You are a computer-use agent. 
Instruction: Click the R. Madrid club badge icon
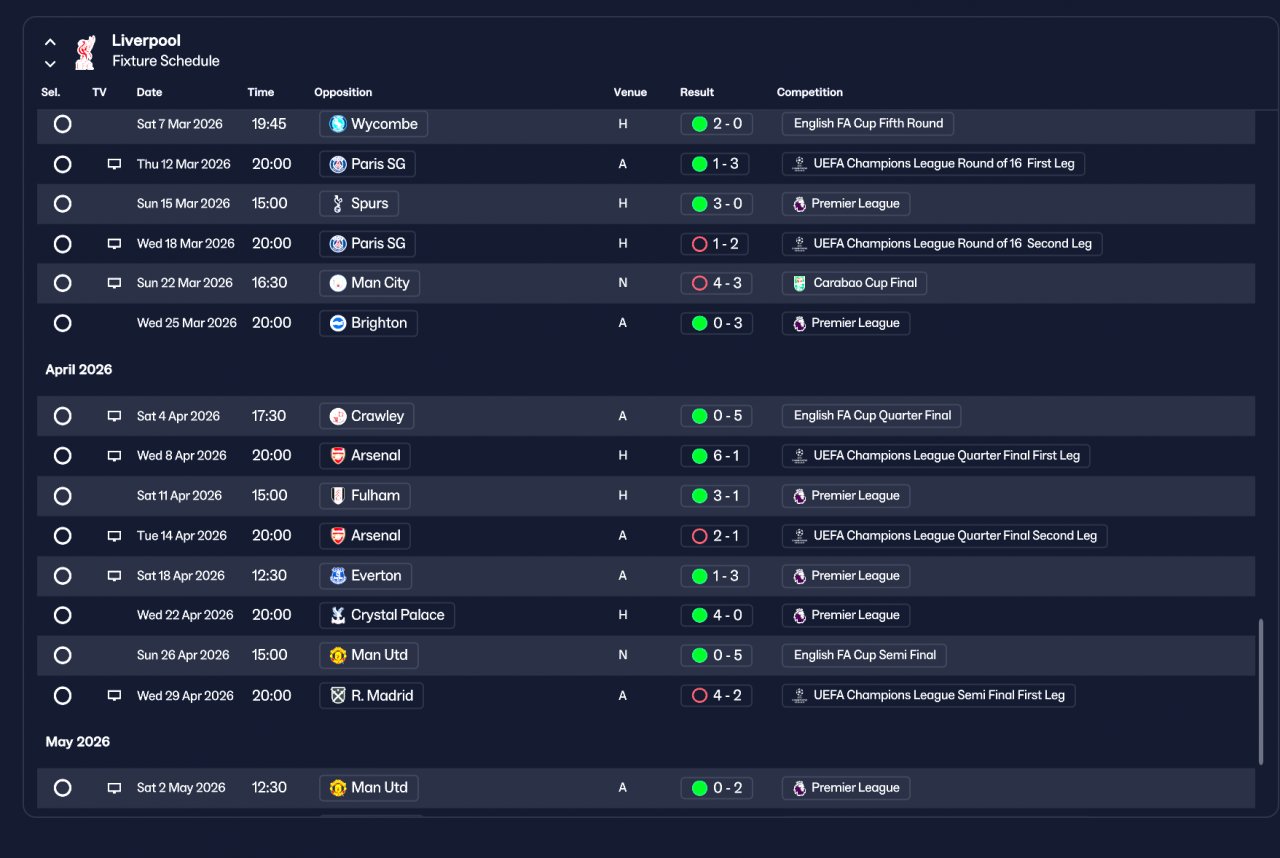coord(338,696)
